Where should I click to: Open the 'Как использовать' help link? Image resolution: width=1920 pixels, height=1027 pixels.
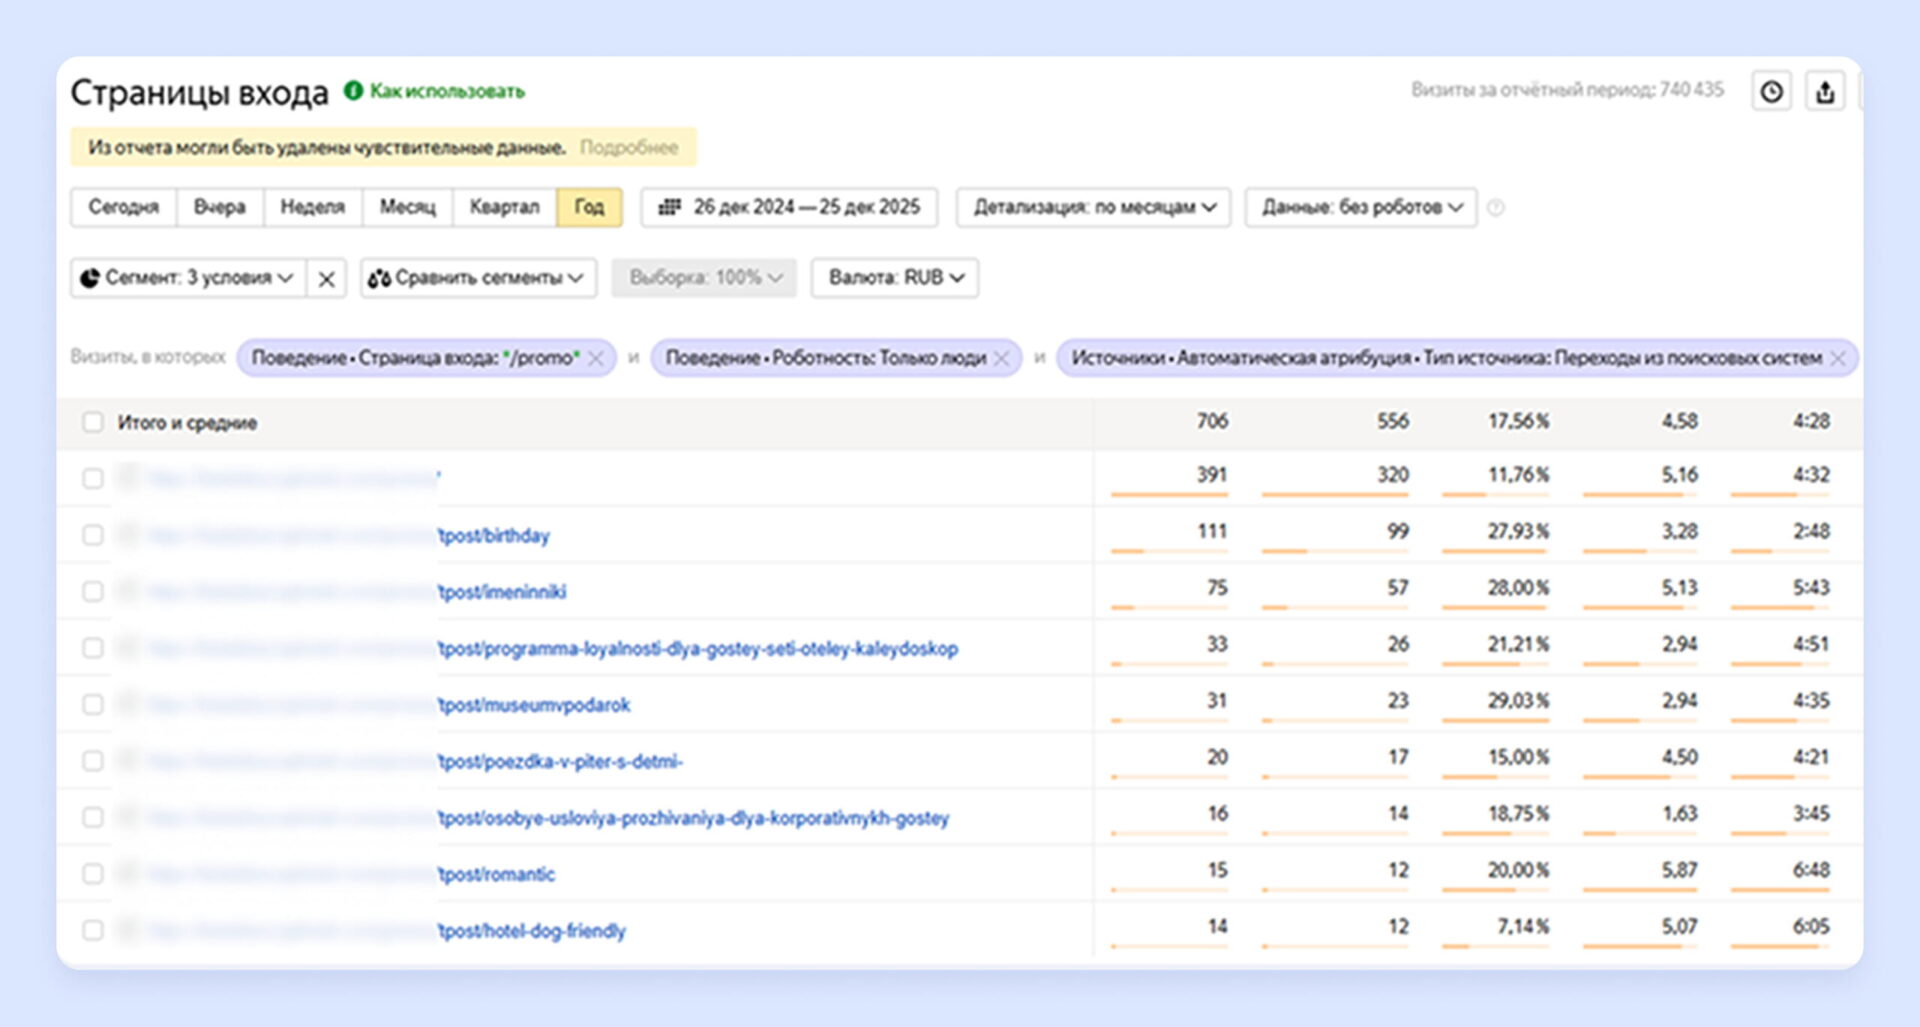tap(447, 91)
